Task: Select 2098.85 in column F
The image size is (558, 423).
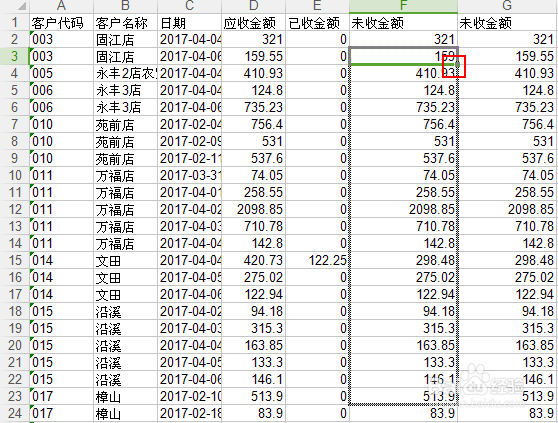Action: tap(403, 209)
